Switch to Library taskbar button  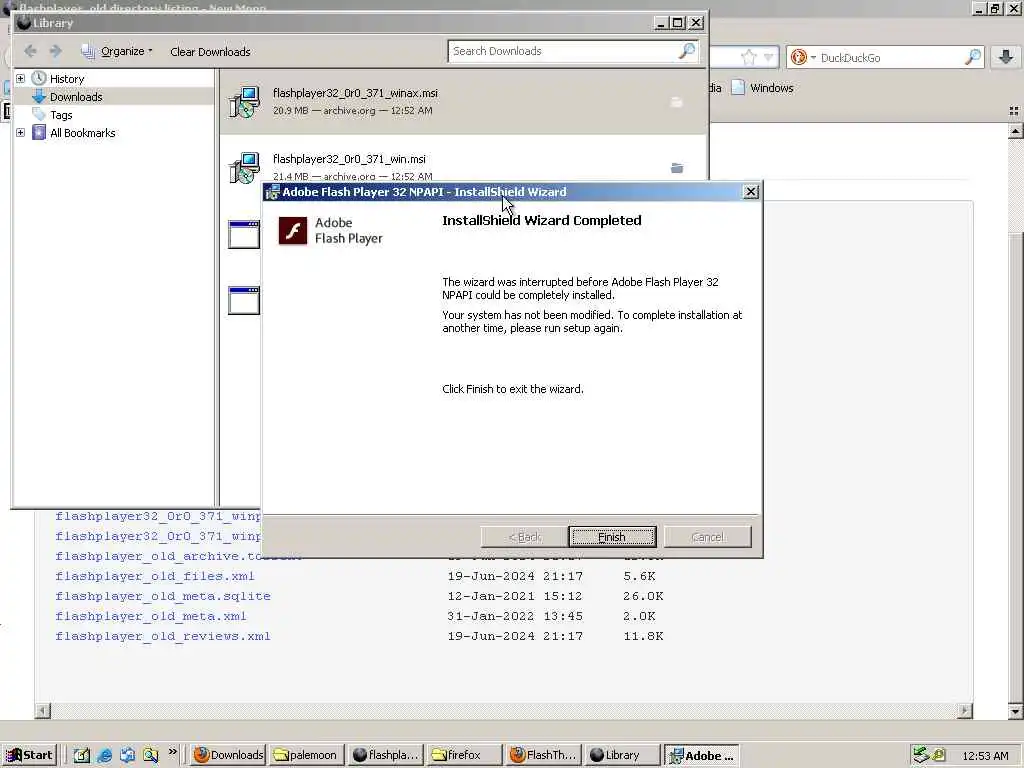click(x=622, y=755)
